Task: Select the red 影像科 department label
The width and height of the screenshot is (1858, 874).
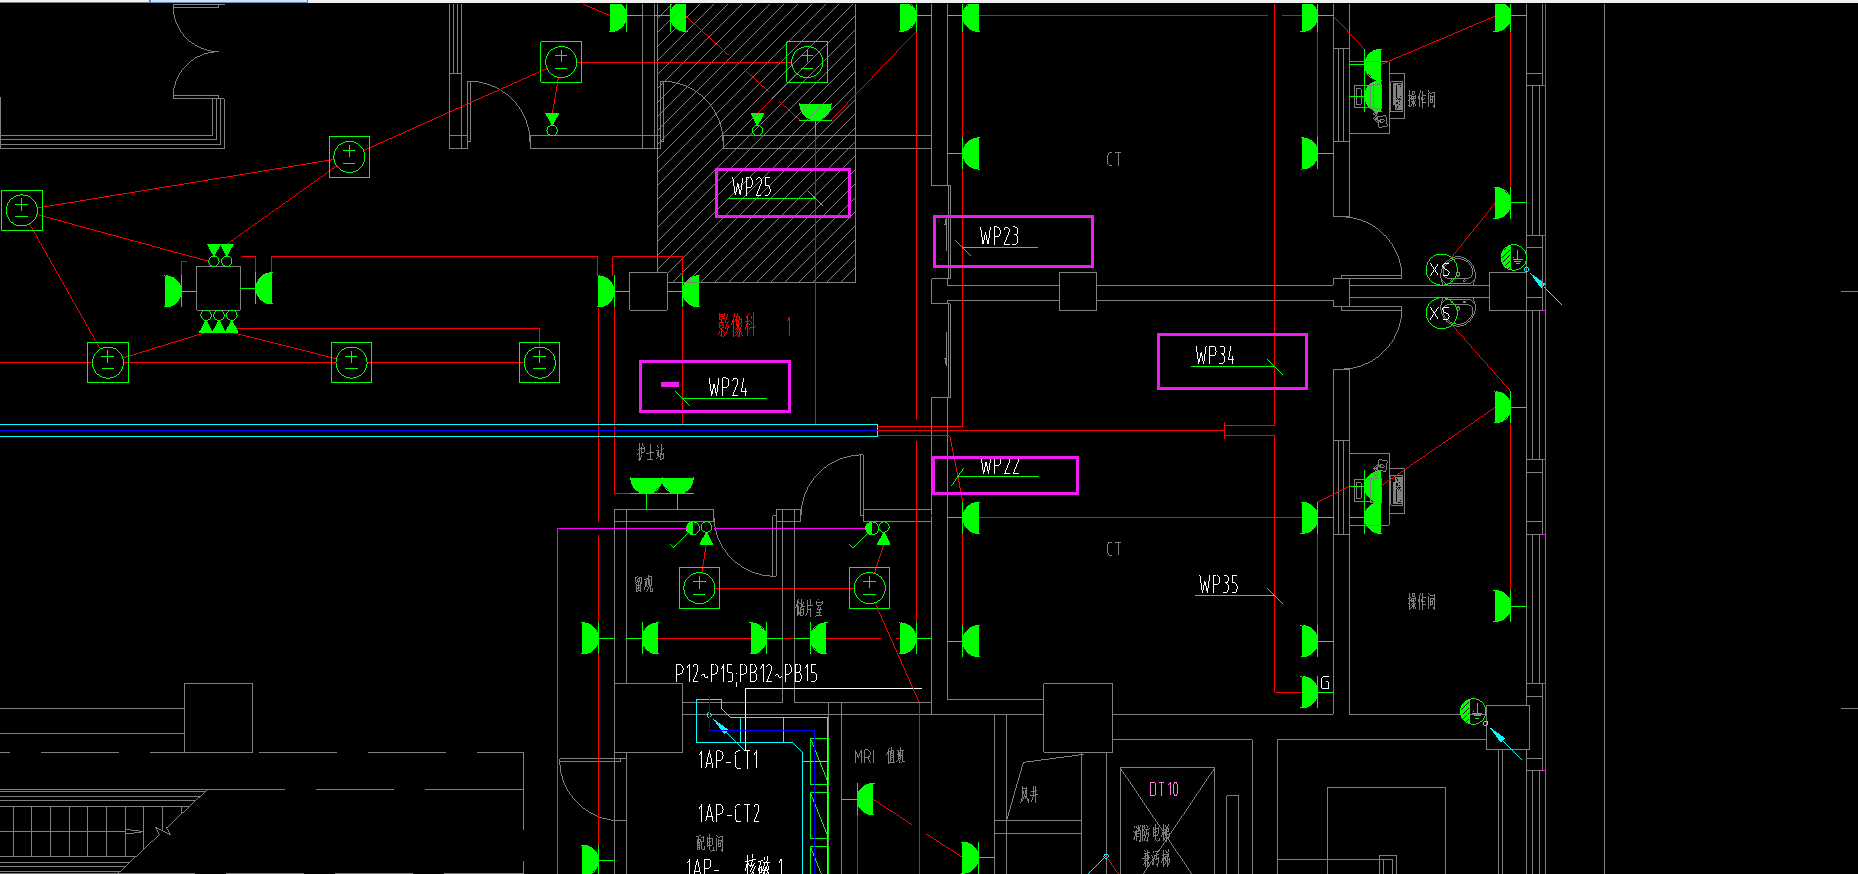Action: pos(737,325)
